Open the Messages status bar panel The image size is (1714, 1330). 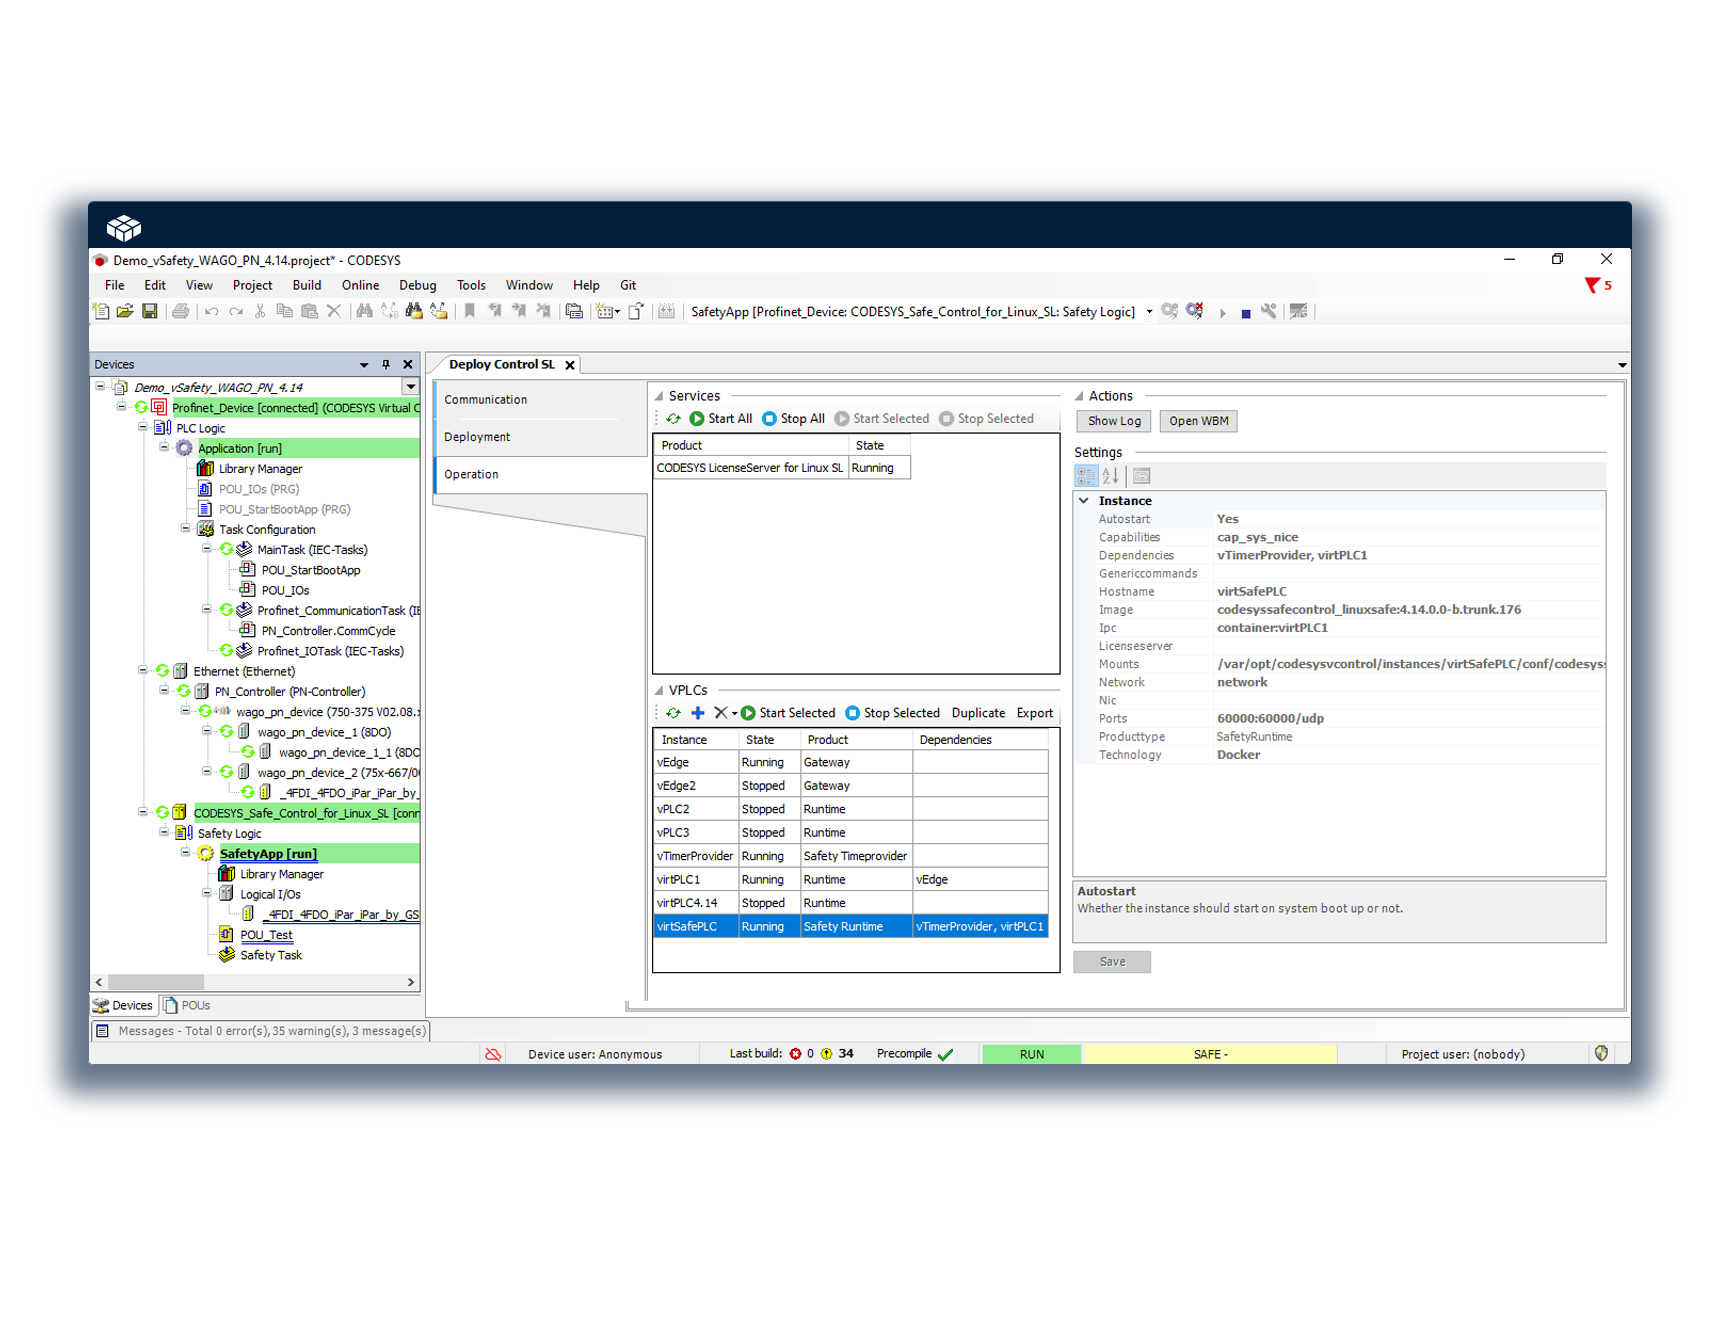[x=260, y=1031]
